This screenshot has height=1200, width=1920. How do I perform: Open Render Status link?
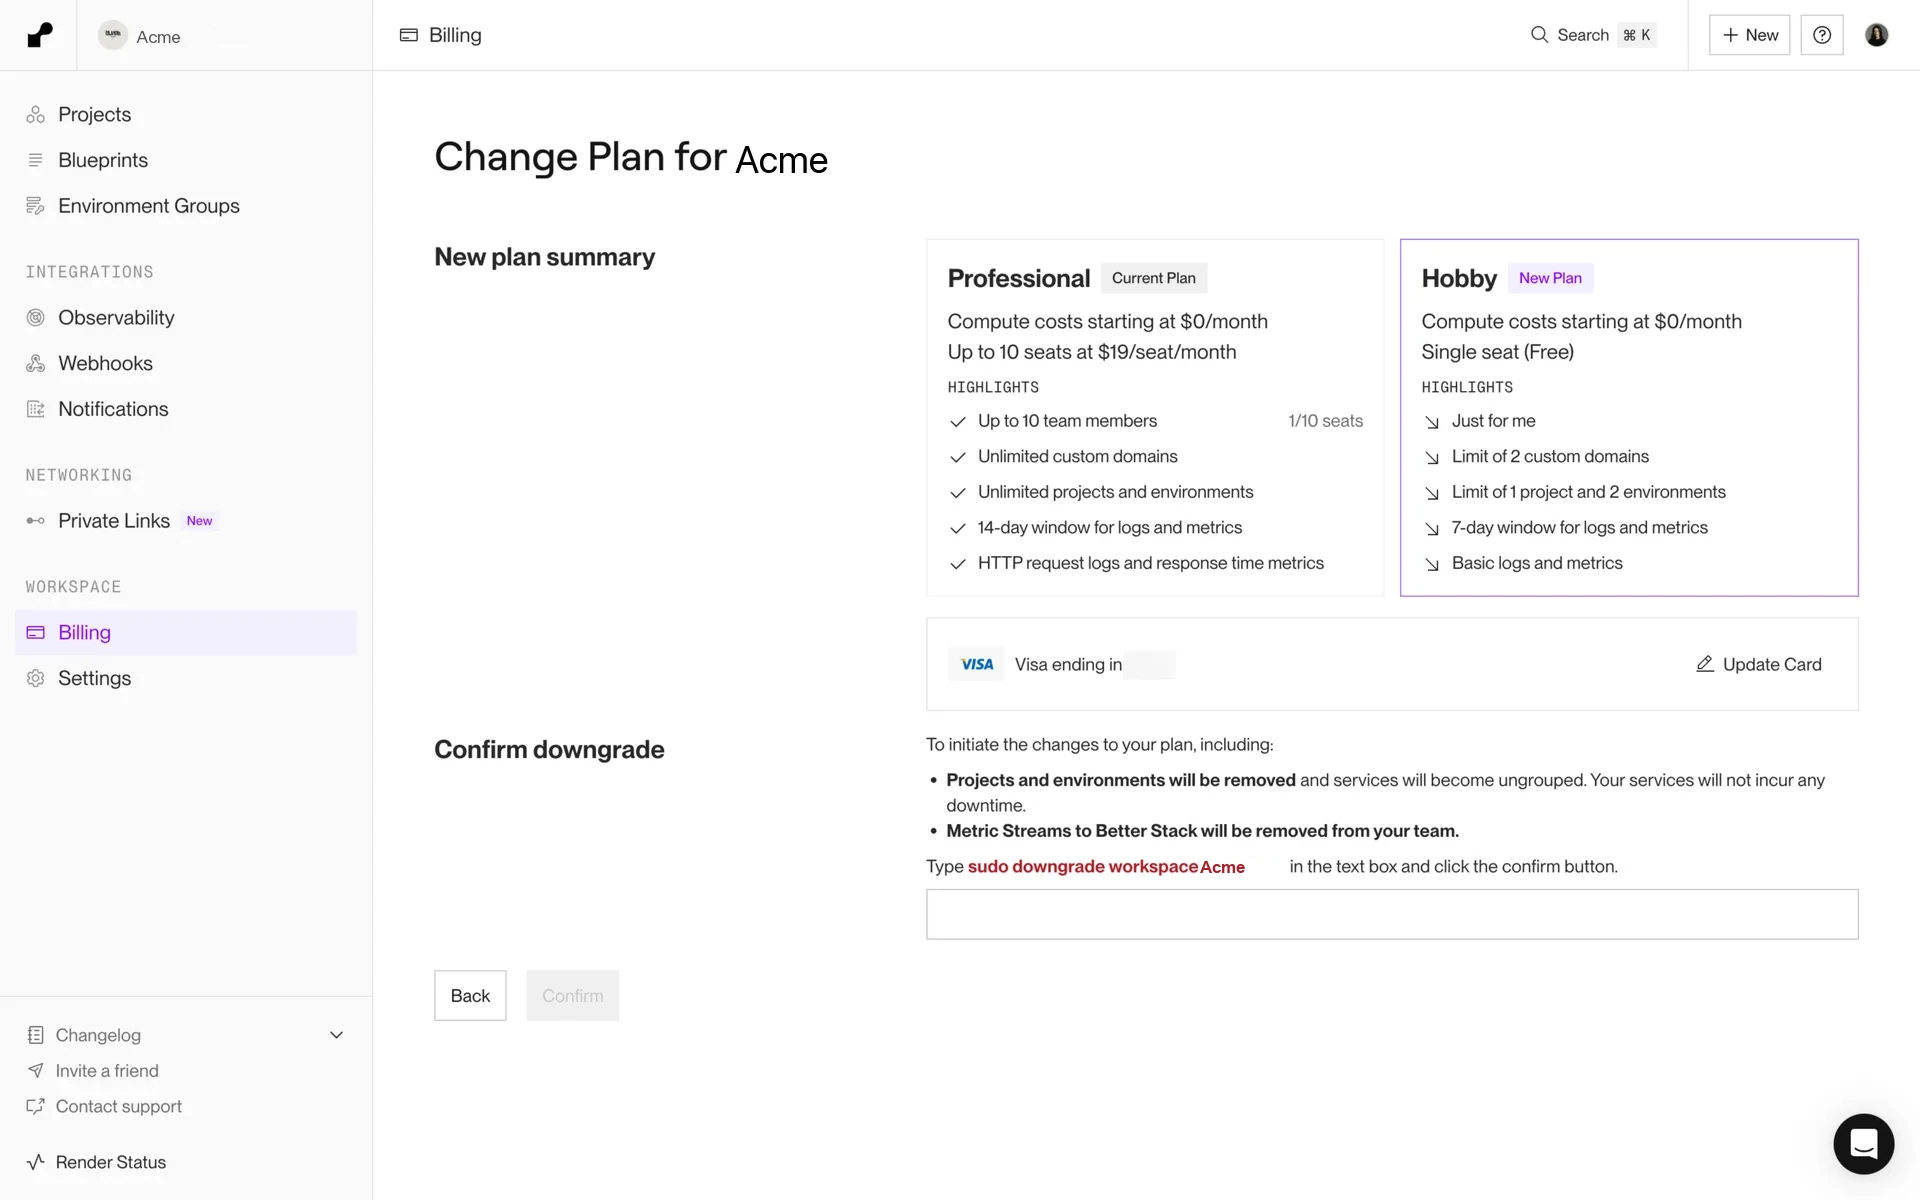click(x=111, y=1162)
